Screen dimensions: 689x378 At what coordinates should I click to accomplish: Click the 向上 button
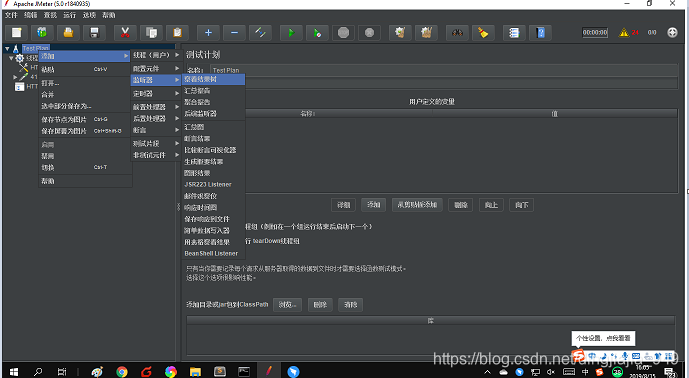coord(491,205)
